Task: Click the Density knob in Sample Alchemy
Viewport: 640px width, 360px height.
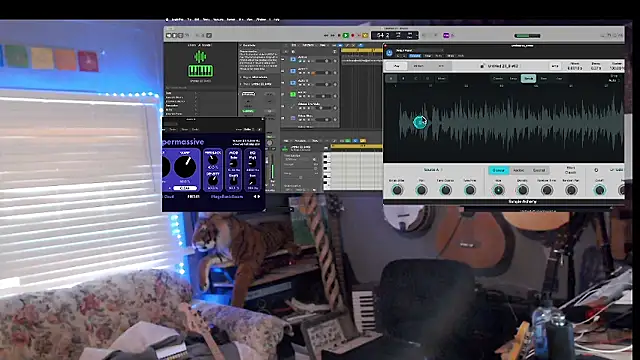Action: (x=522, y=190)
